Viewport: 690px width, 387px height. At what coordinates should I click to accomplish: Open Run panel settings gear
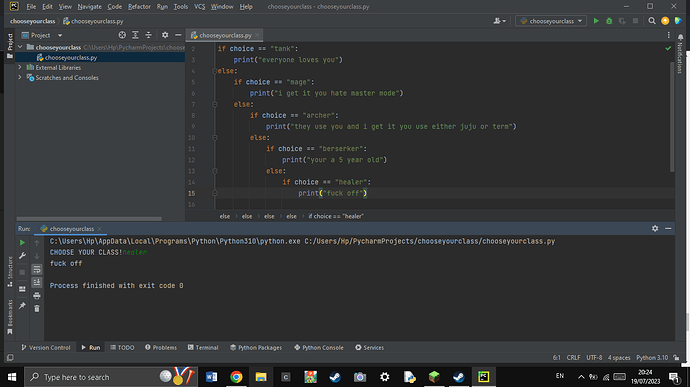pyautogui.click(x=655, y=229)
